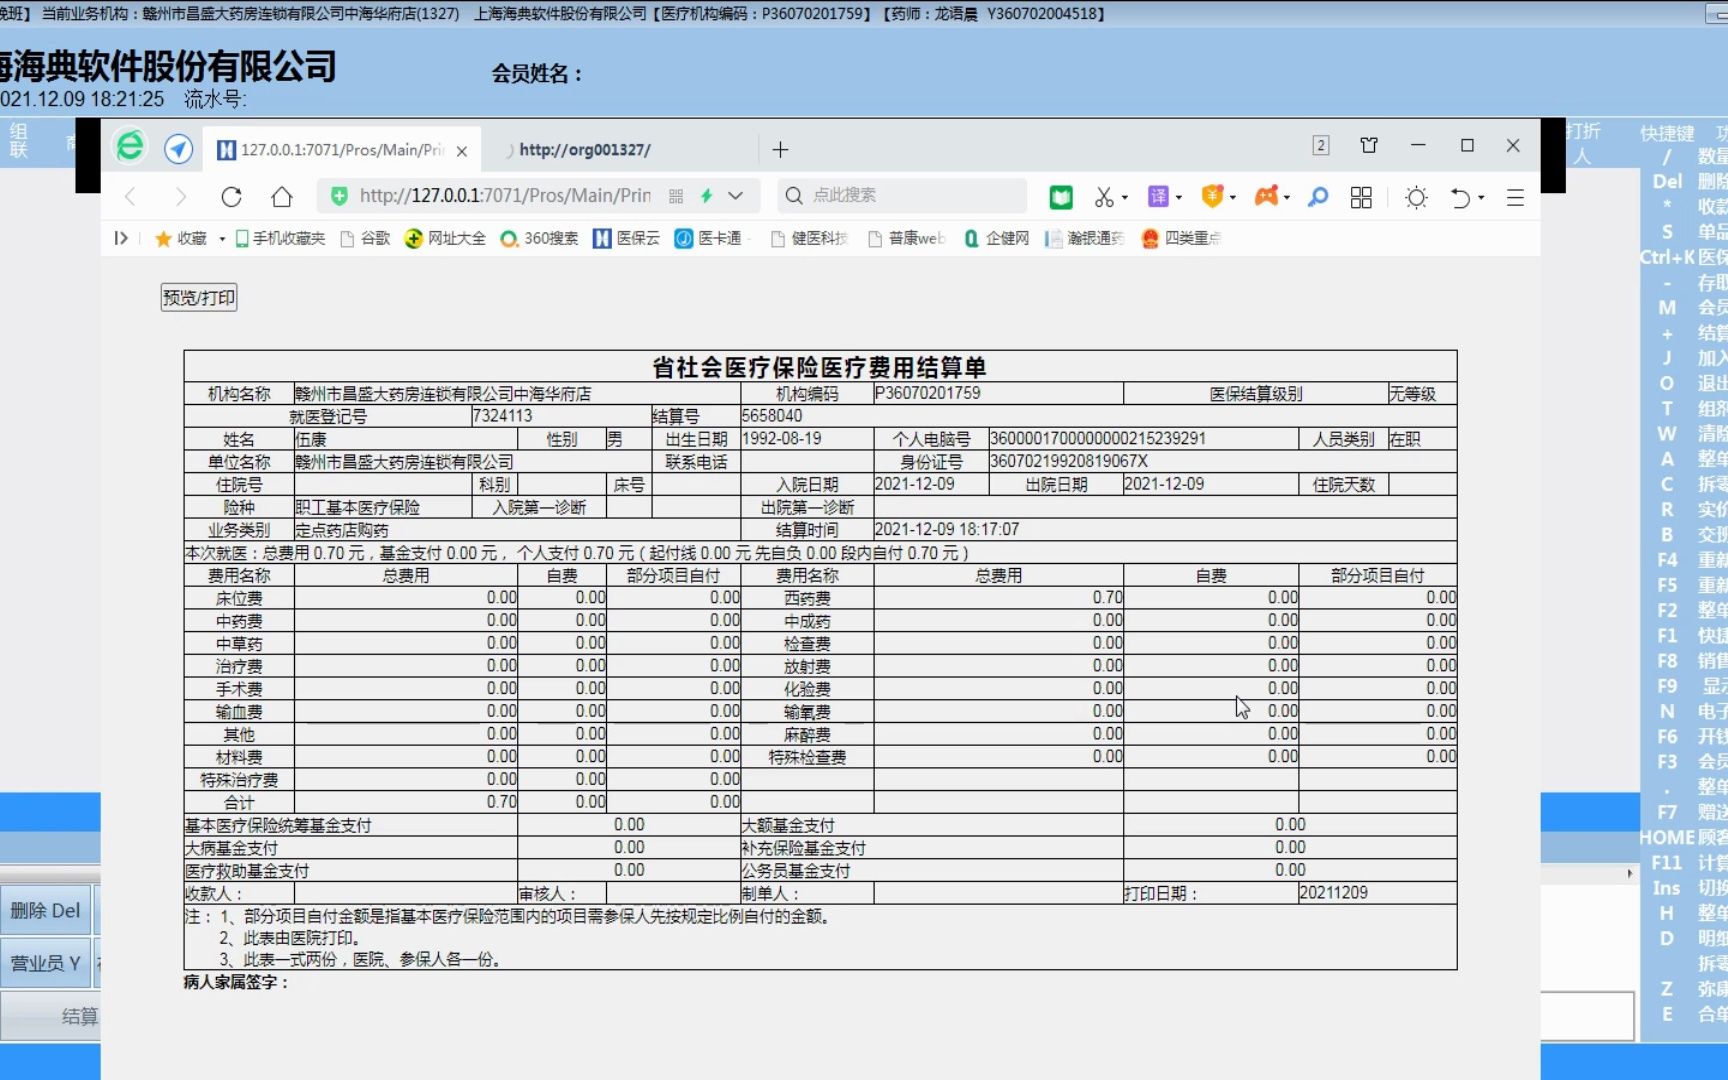Click the undo recently-closed icon
The width and height of the screenshot is (1728, 1080).
[x=1460, y=197]
